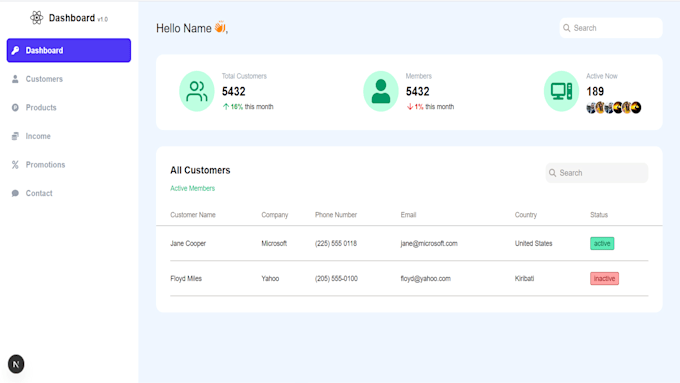This screenshot has width=680, height=383.
Task: Click the Status column header
Action: [599, 215]
